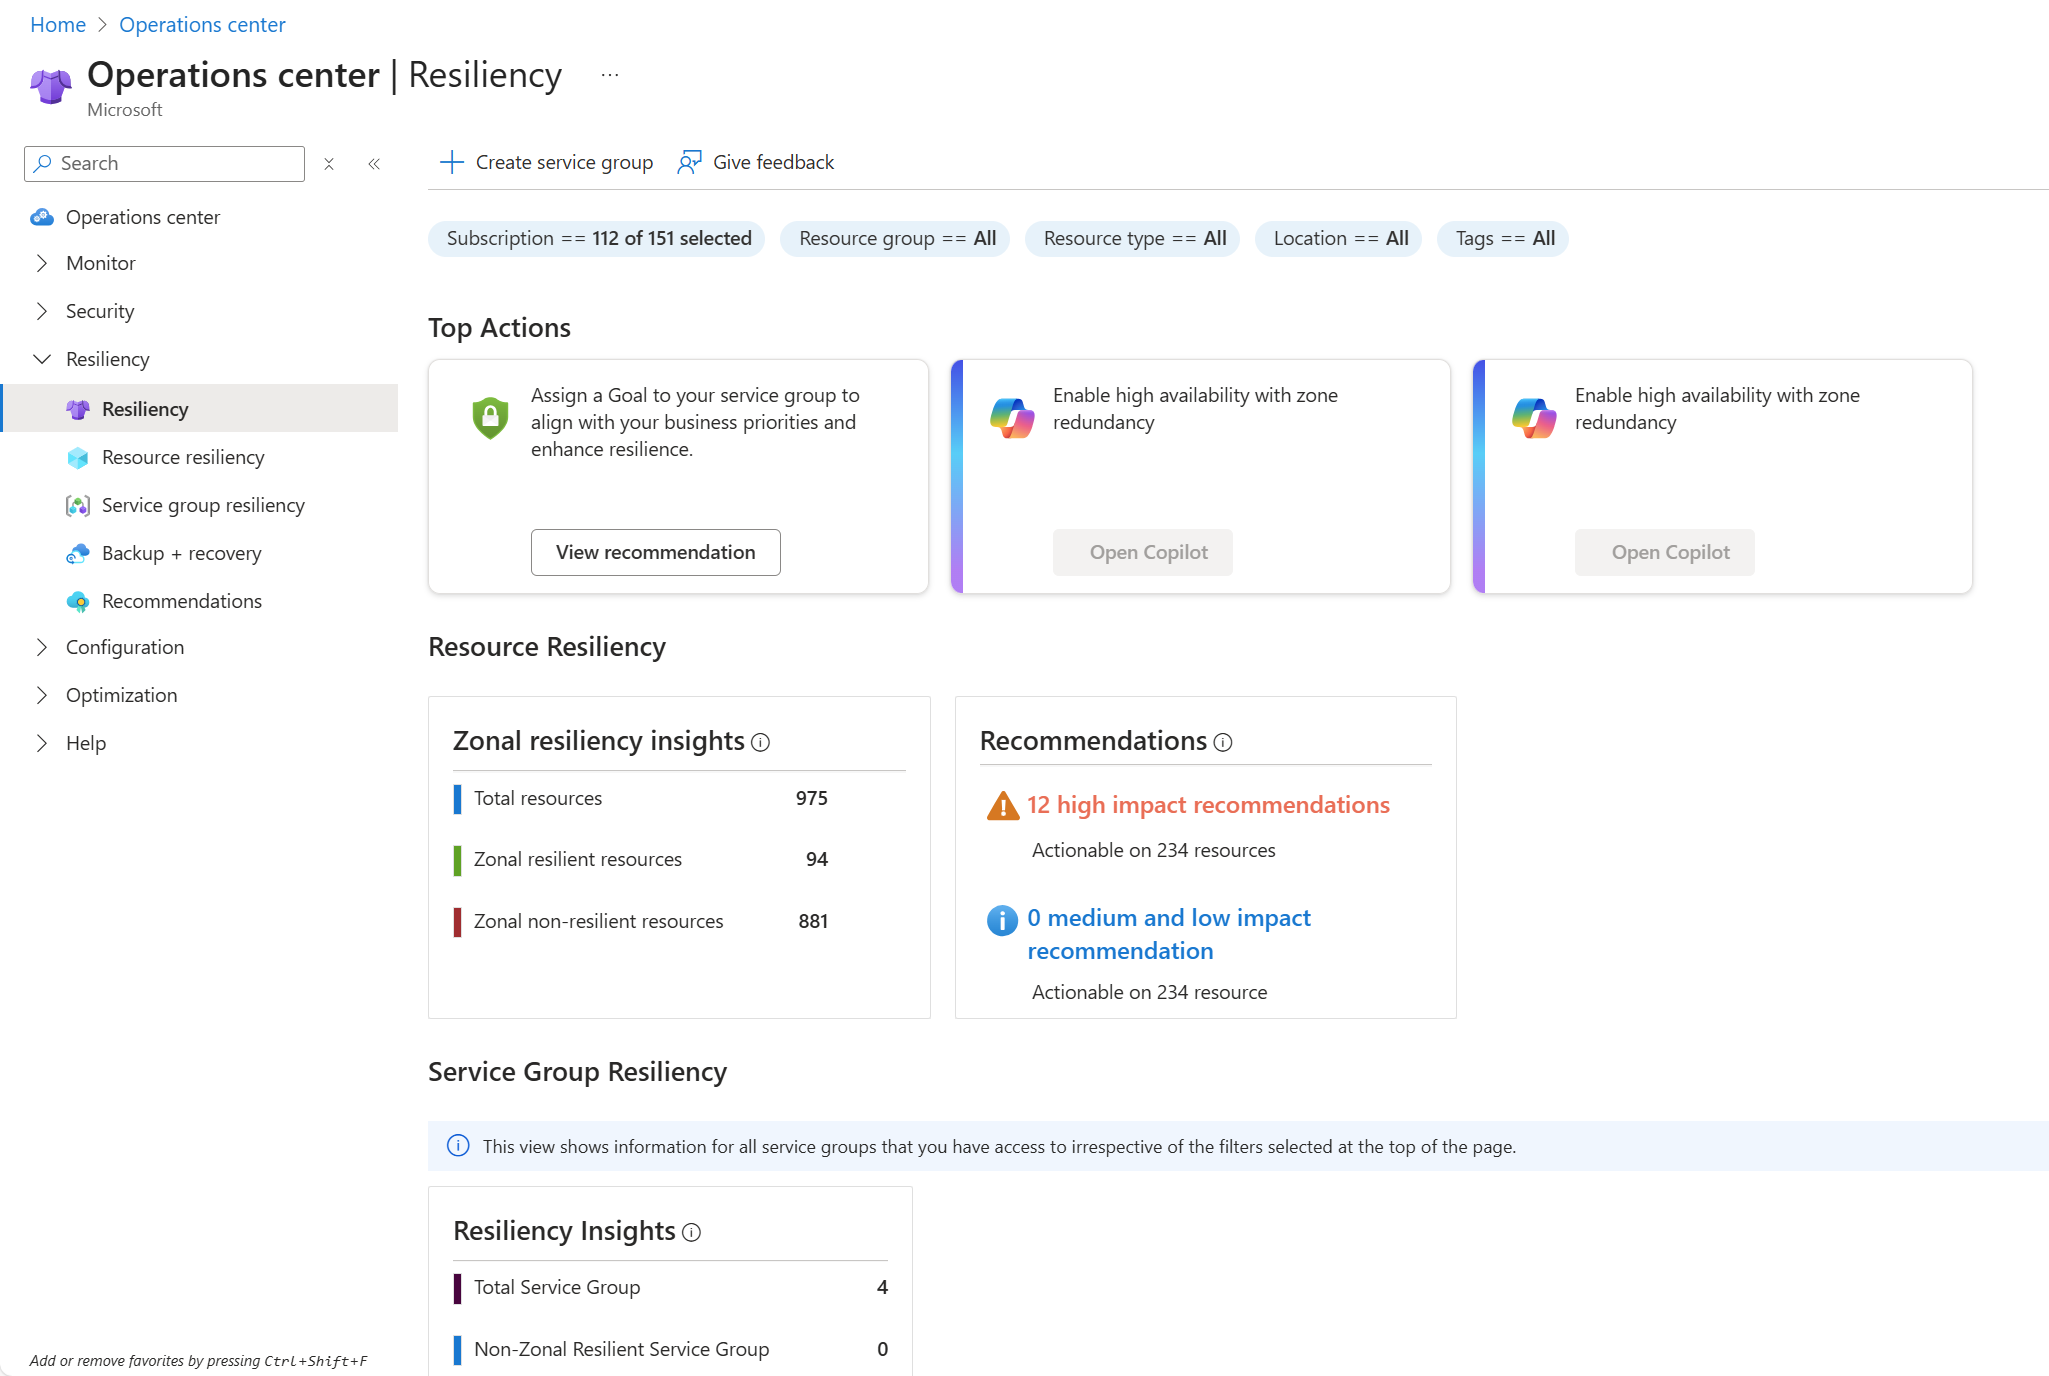Open the Resource type filter

(1133, 239)
